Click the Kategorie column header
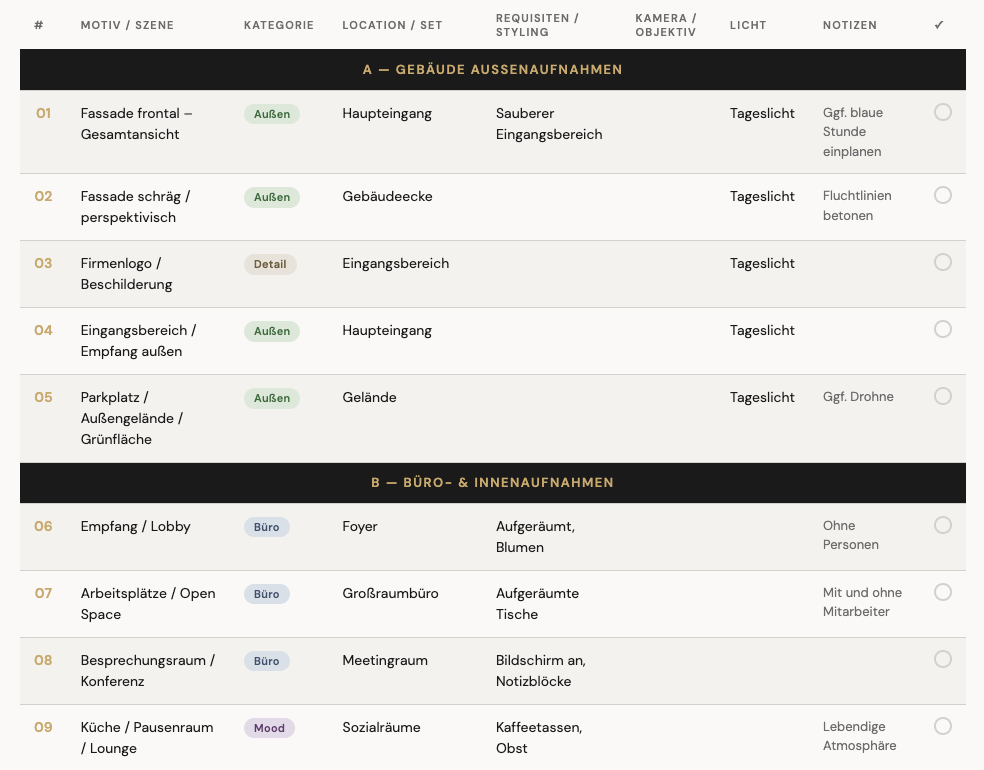The height and width of the screenshot is (770, 984). click(x=279, y=25)
